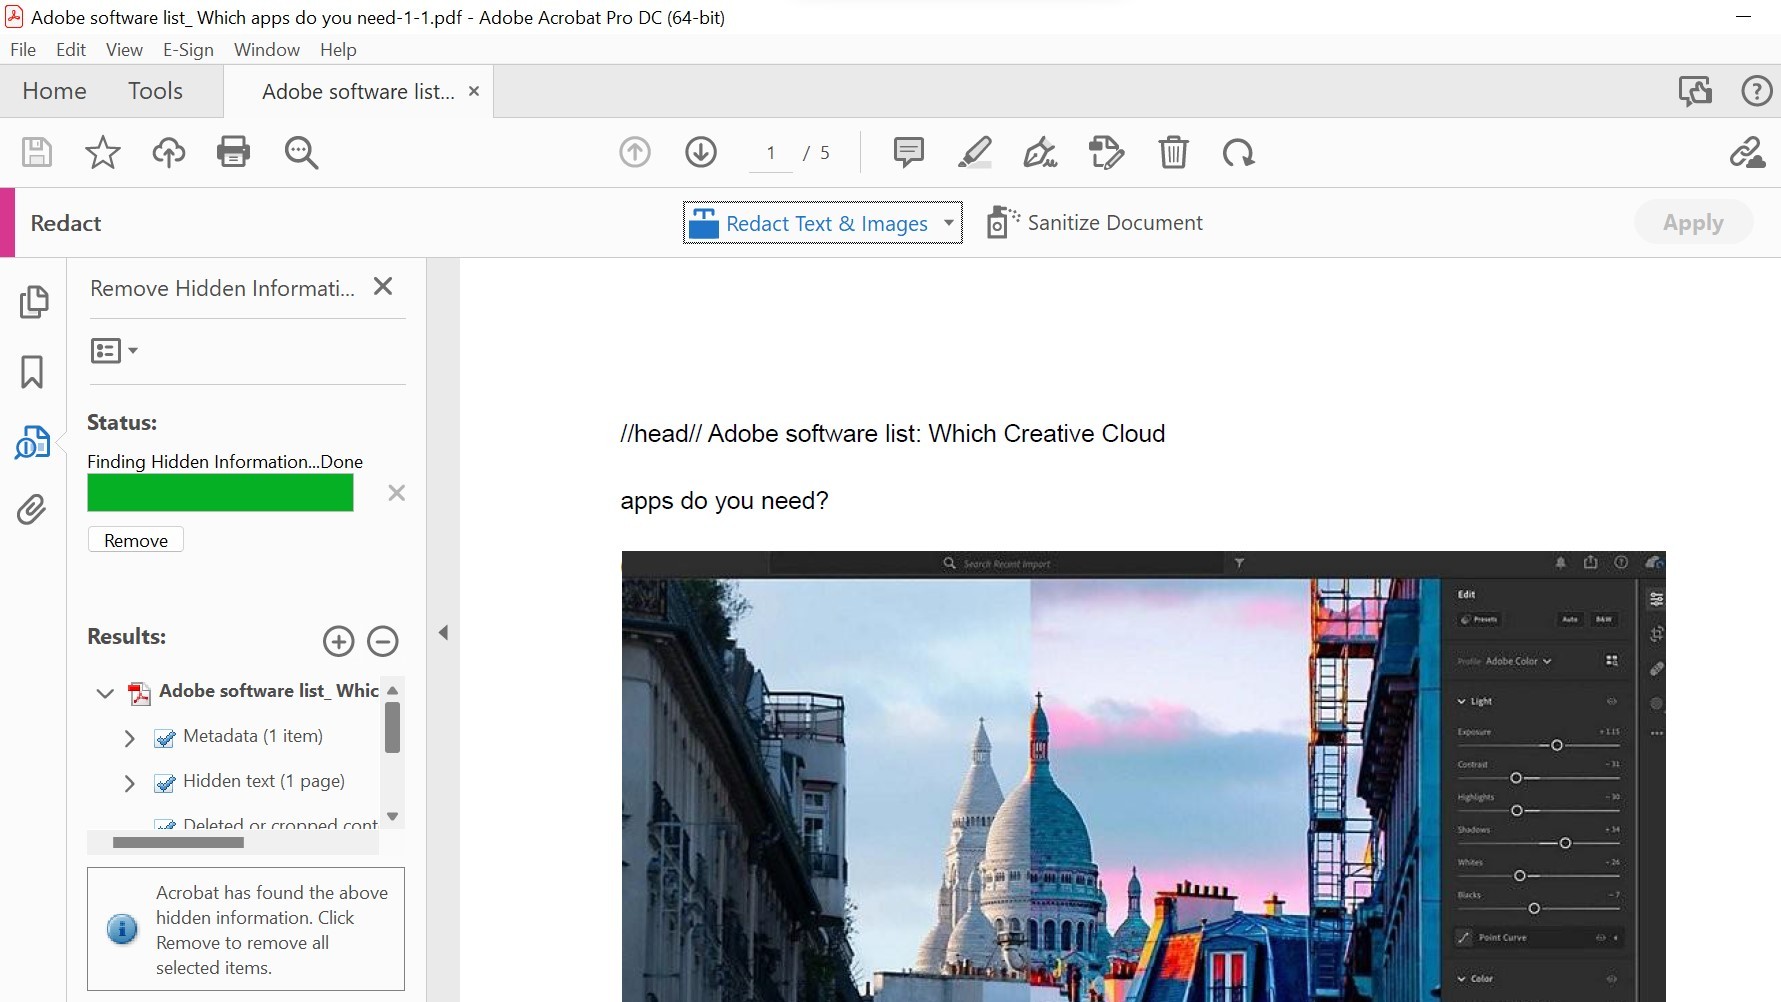1781x1002 pixels.
Task: Click the results scroll up arrow
Action: tap(393, 690)
